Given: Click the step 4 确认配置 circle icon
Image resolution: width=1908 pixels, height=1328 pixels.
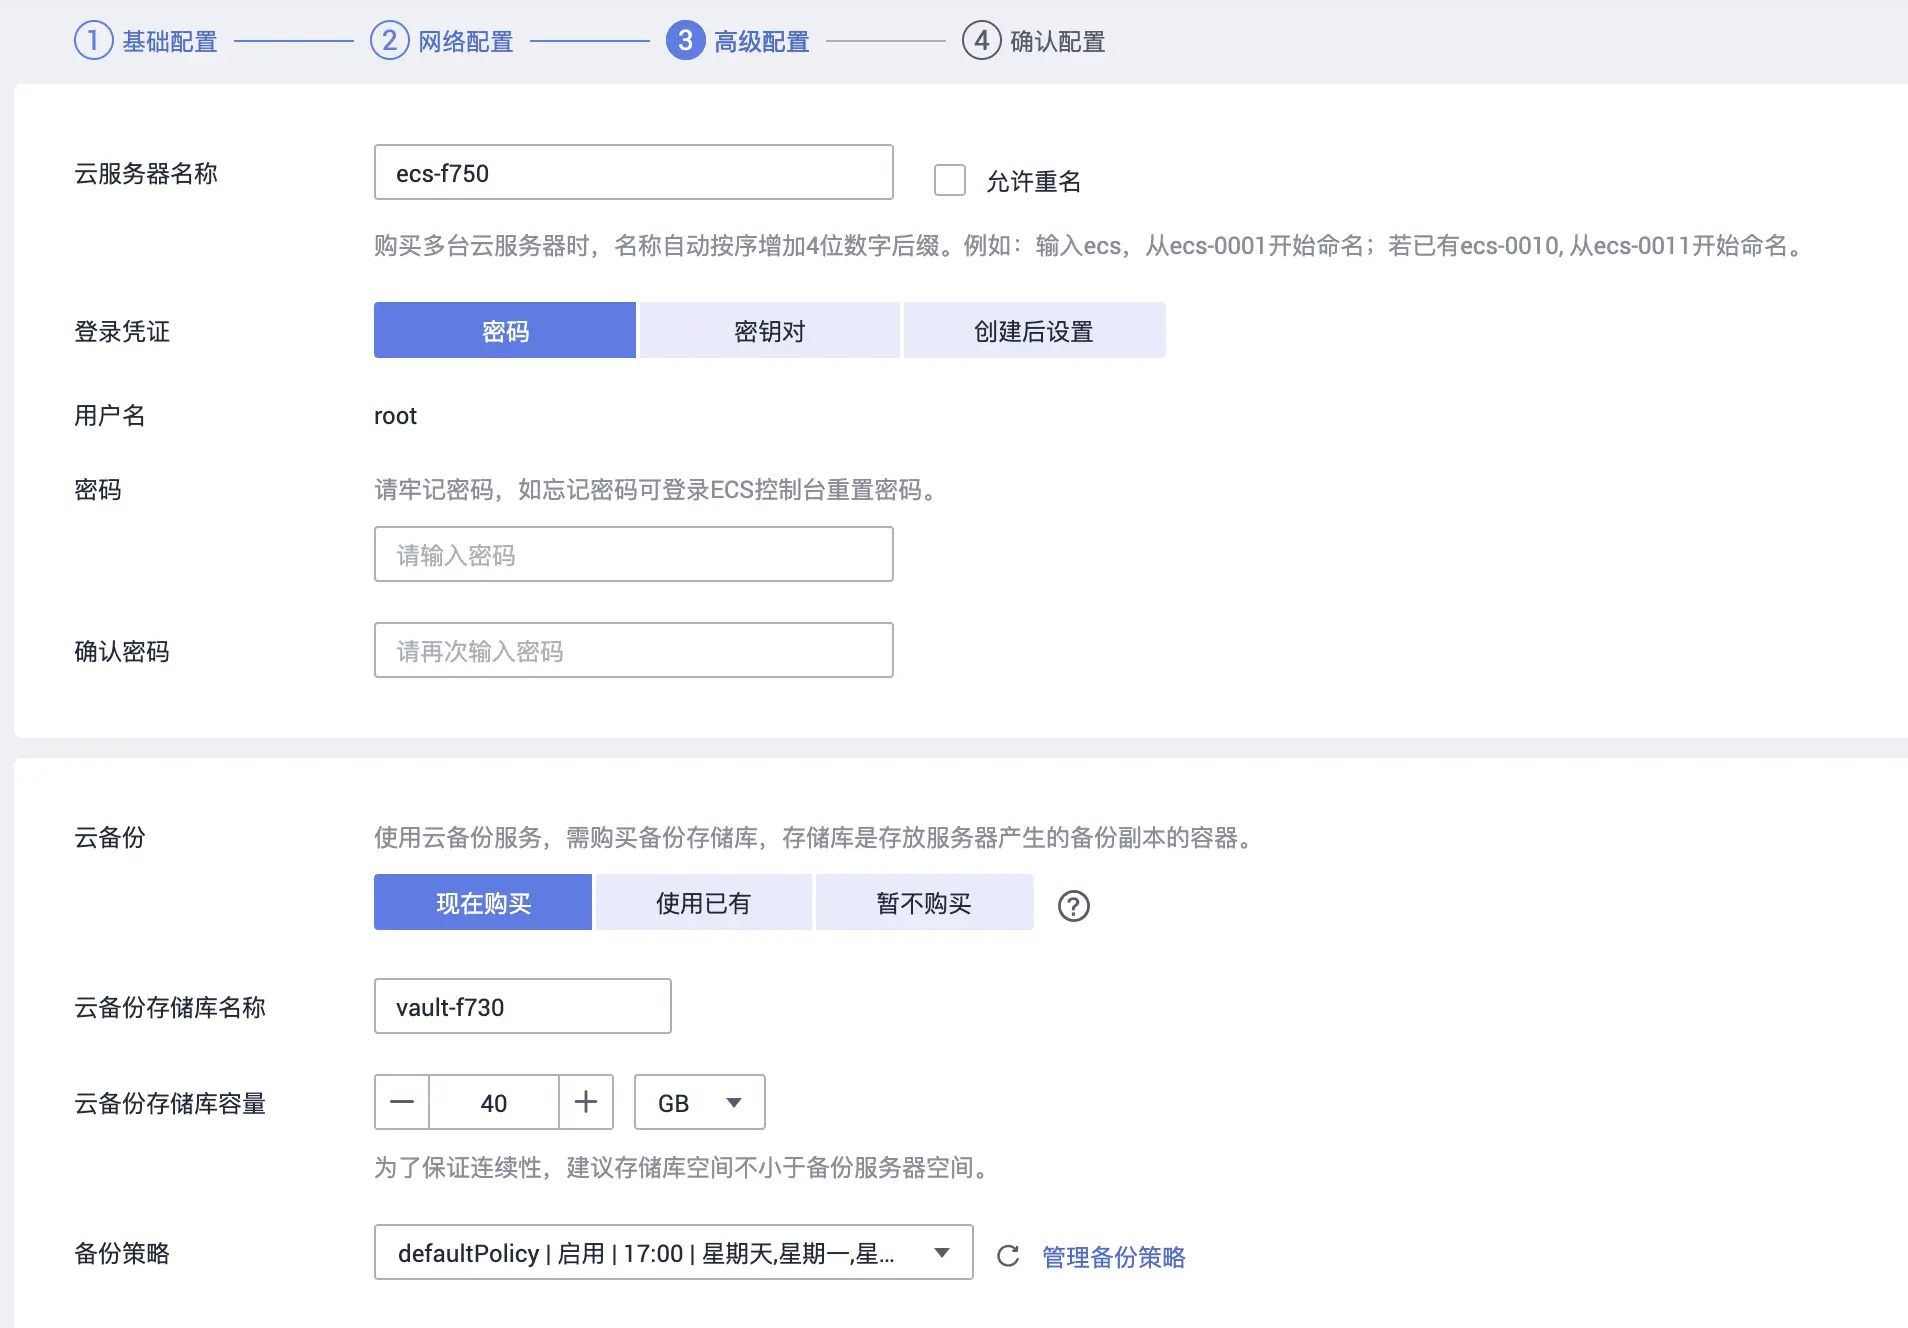Looking at the screenshot, I should click(x=983, y=41).
